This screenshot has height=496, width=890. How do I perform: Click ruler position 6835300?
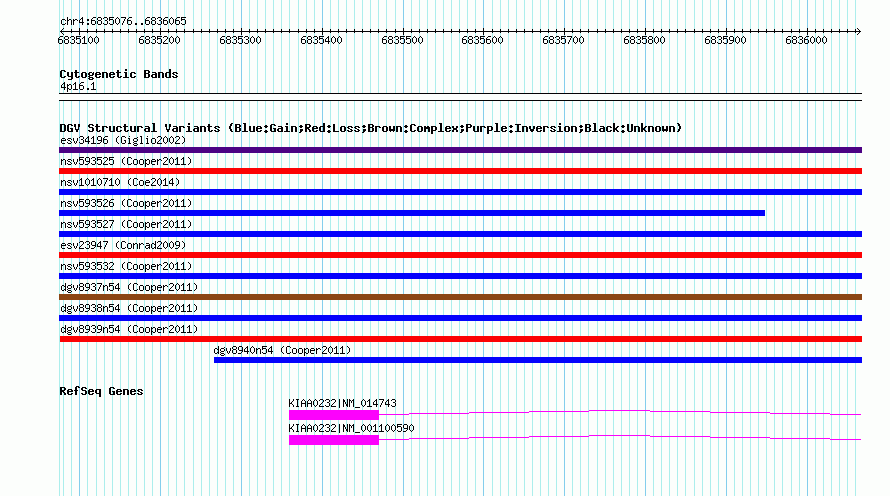pos(240,41)
